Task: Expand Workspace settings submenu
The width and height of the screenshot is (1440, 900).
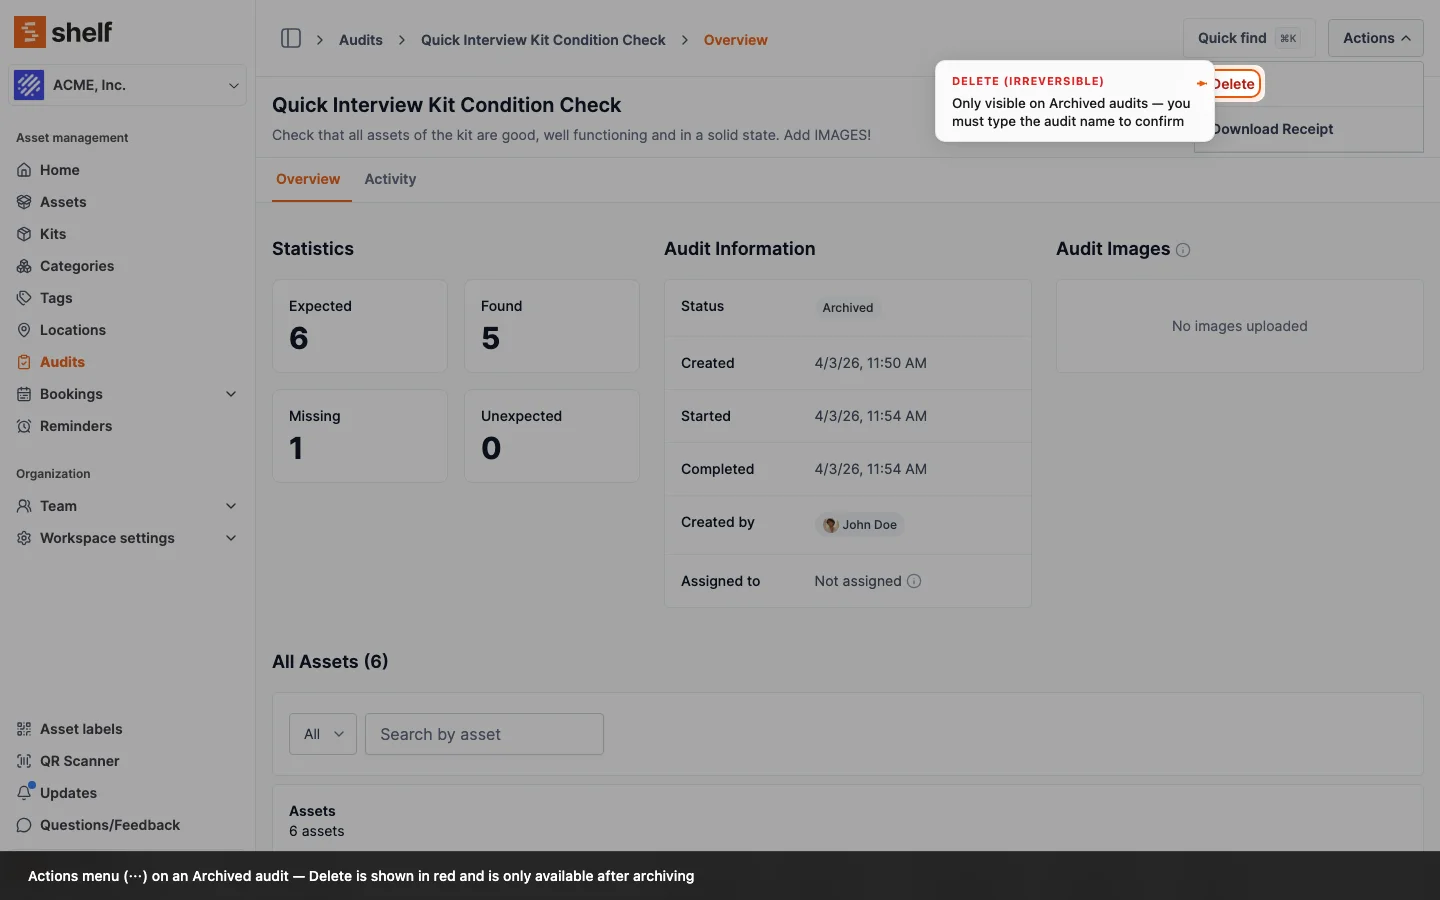Action: (231, 538)
